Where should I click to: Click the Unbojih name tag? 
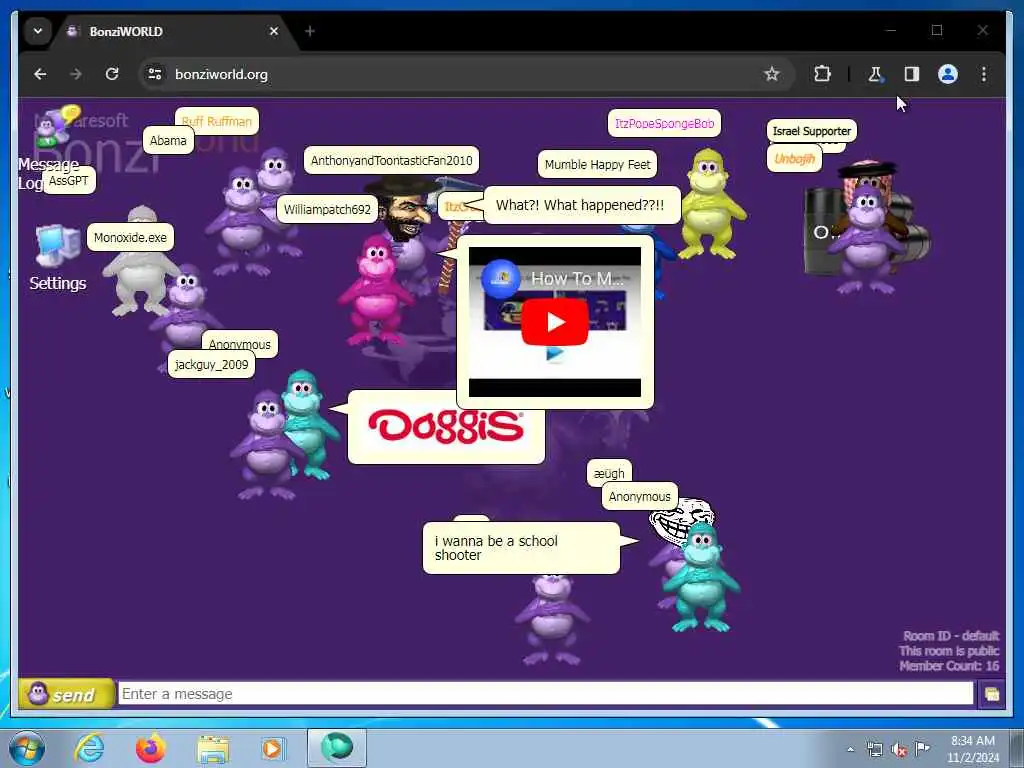(x=794, y=159)
